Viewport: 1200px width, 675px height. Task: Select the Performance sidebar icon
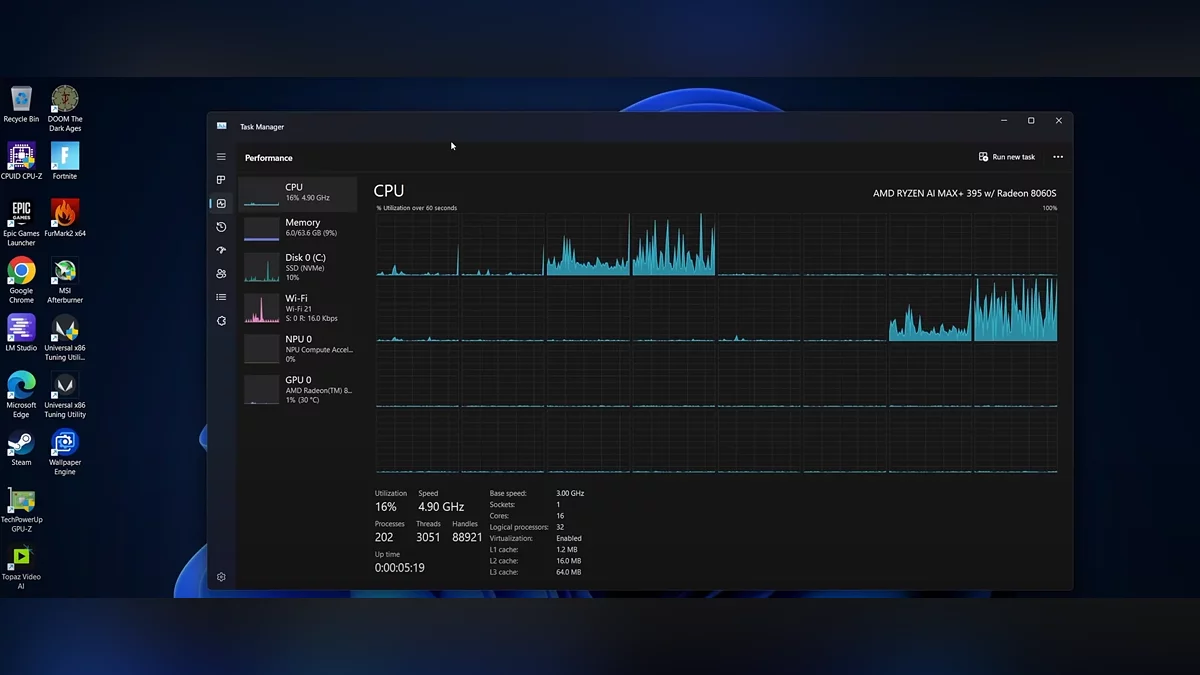(221, 204)
